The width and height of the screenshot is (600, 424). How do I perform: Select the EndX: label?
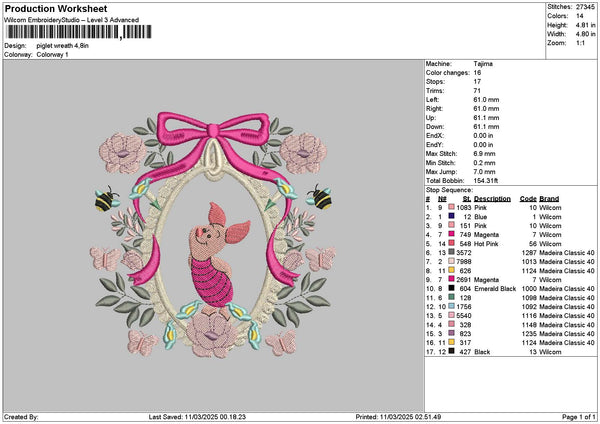coord(434,136)
